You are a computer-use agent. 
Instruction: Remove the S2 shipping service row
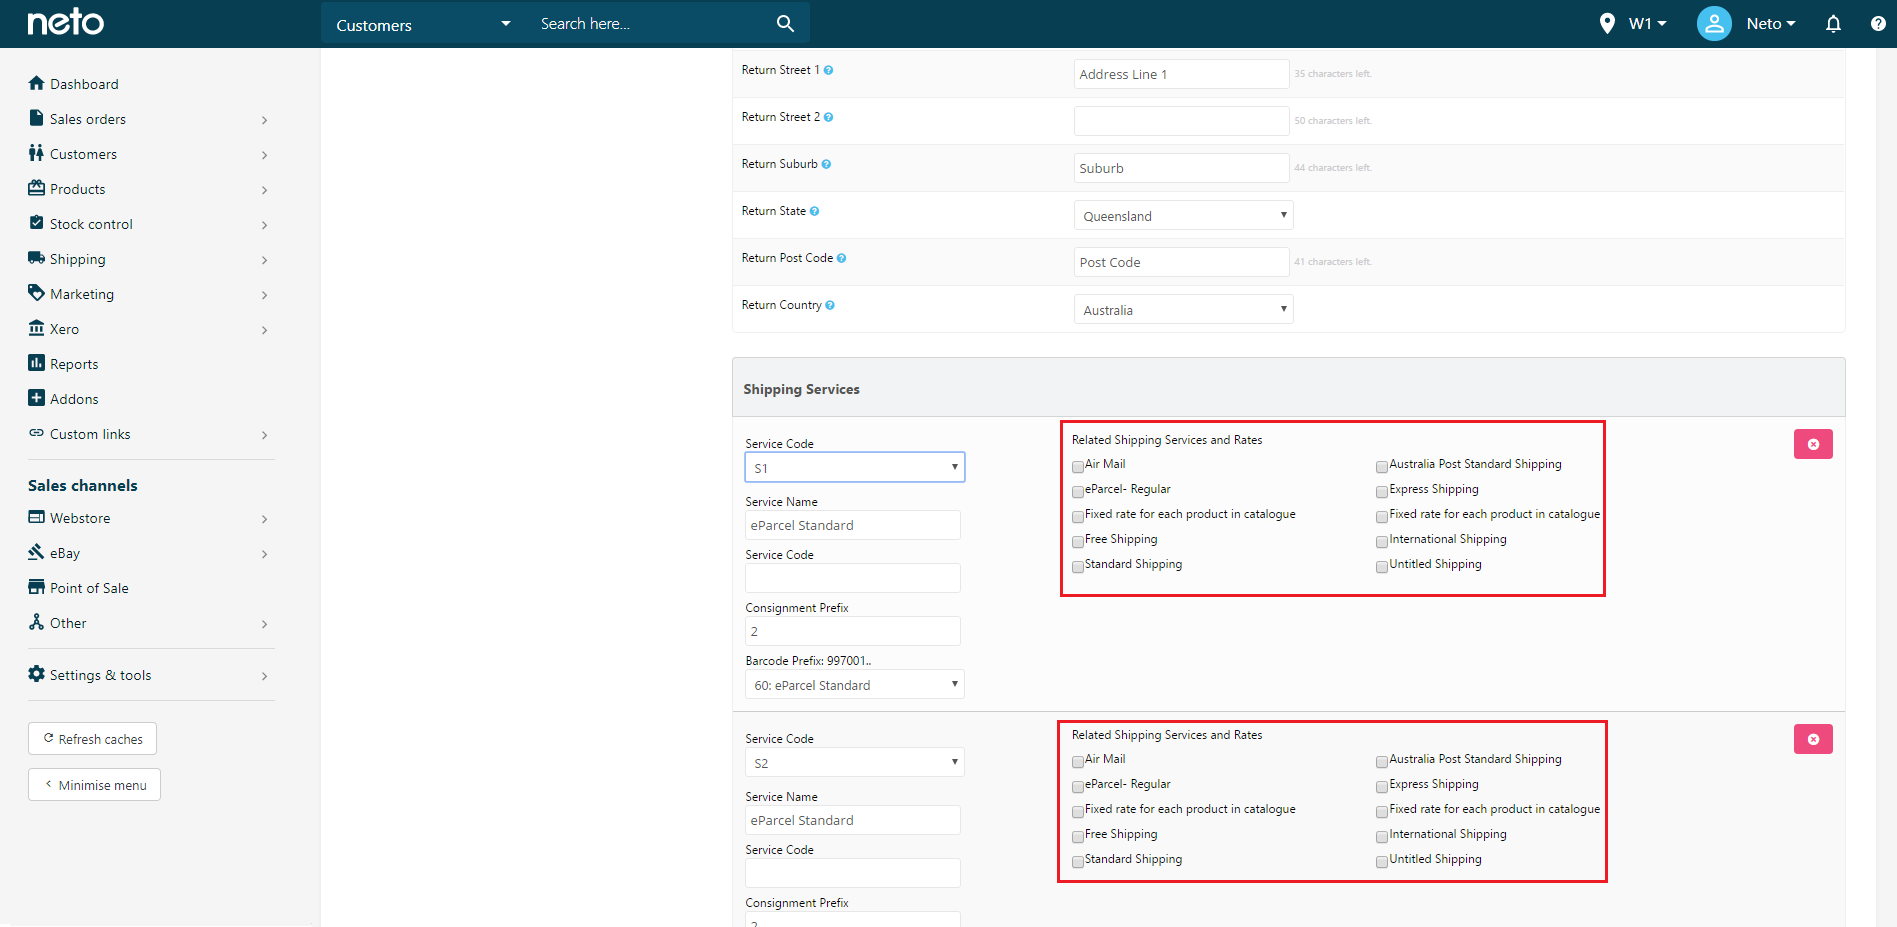[x=1813, y=739]
